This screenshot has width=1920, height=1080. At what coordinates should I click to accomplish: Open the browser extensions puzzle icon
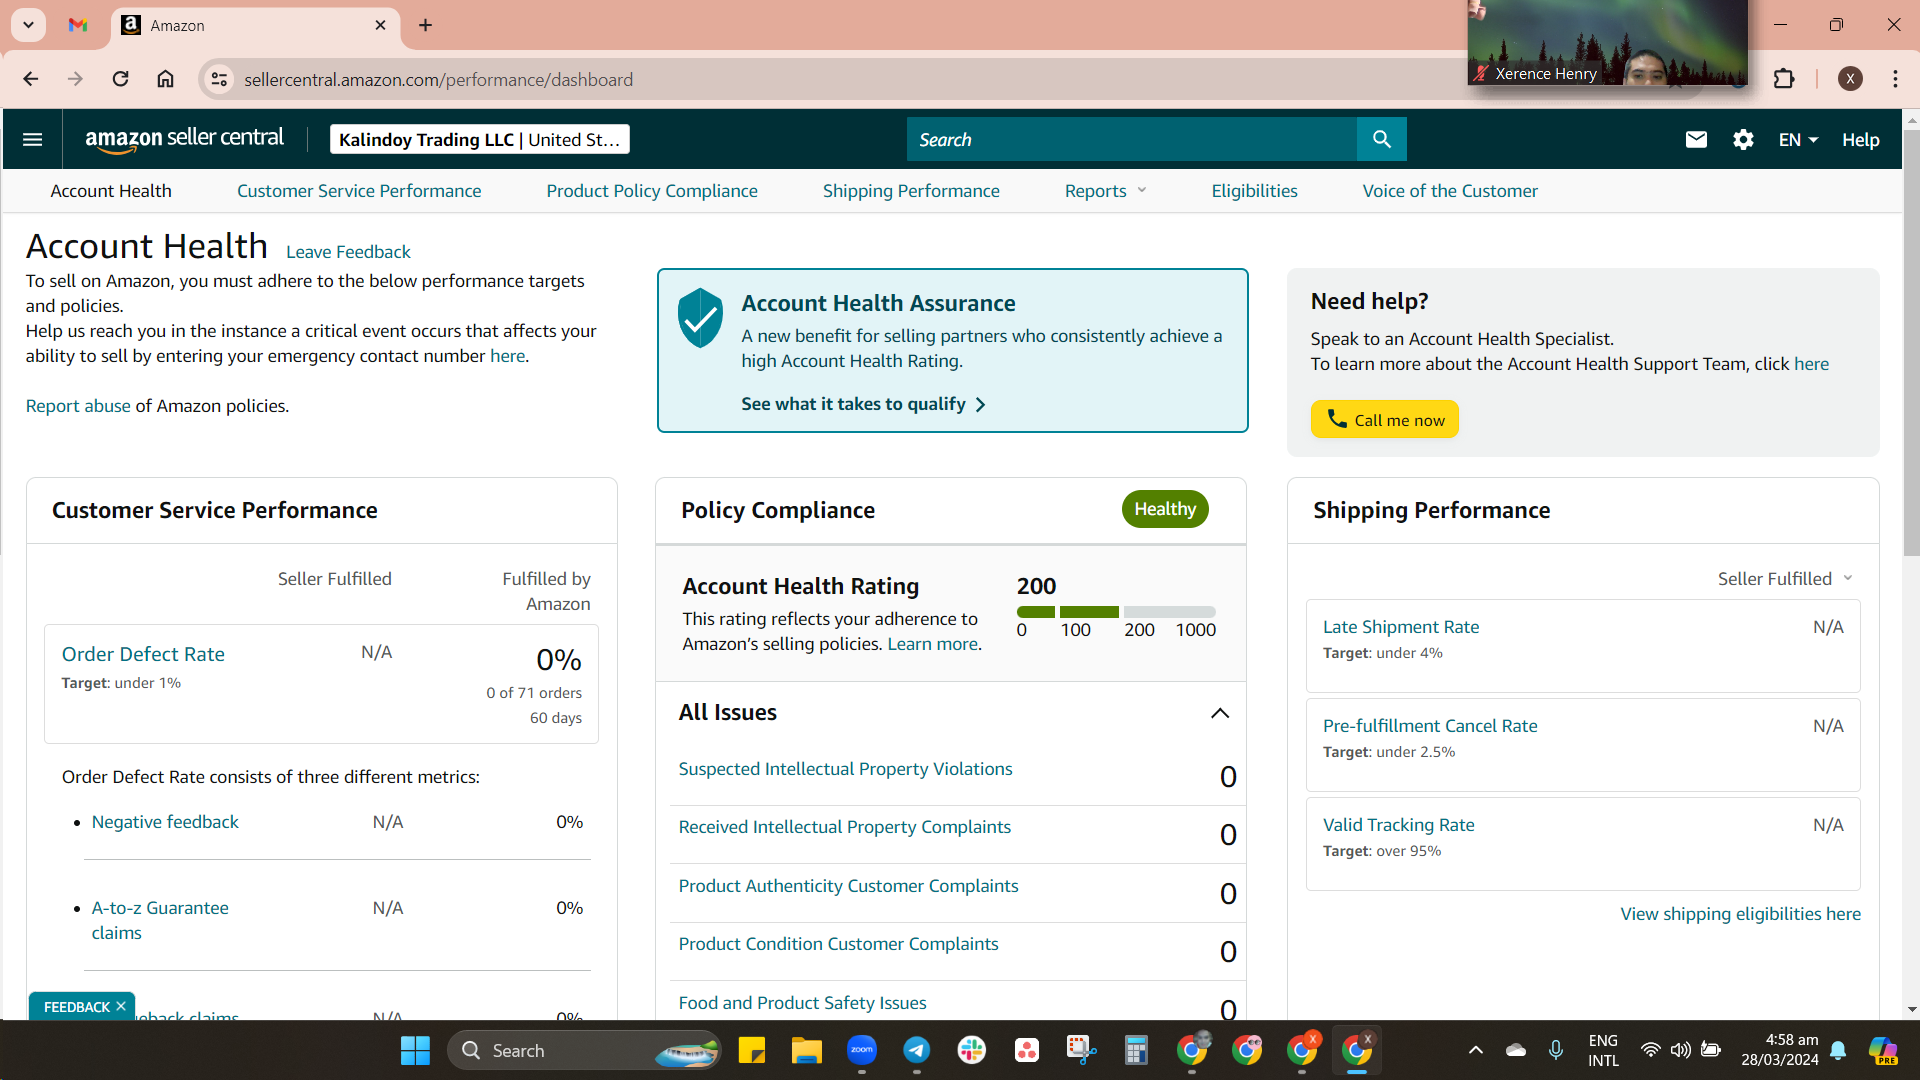[x=1784, y=79]
